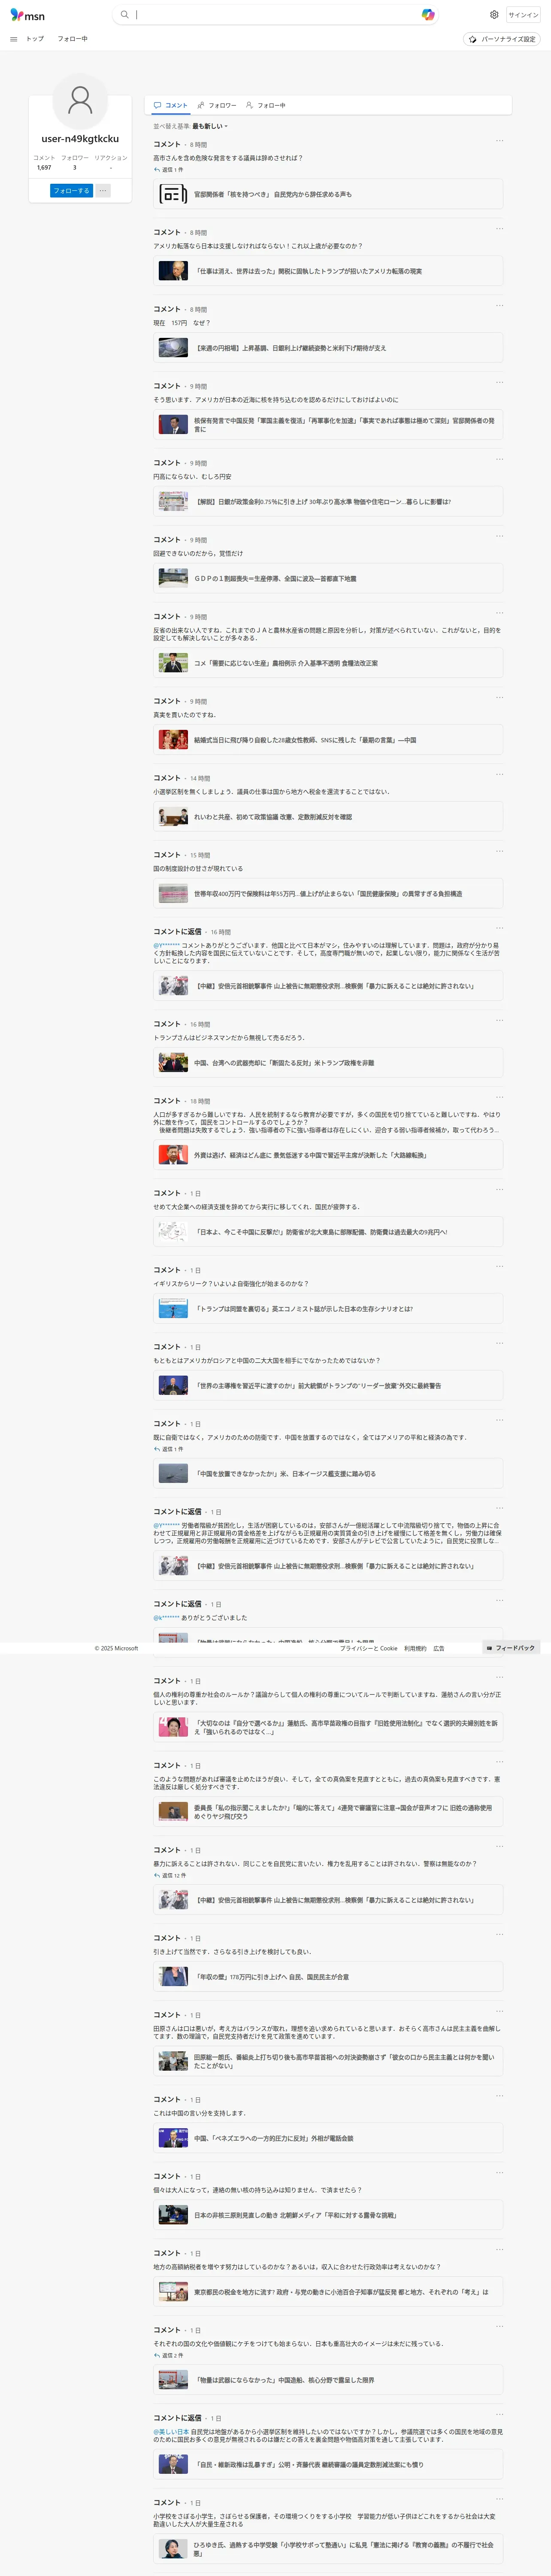Open options for 引き上げて当然です comment
The height and width of the screenshot is (2576, 551).
point(499,1935)
